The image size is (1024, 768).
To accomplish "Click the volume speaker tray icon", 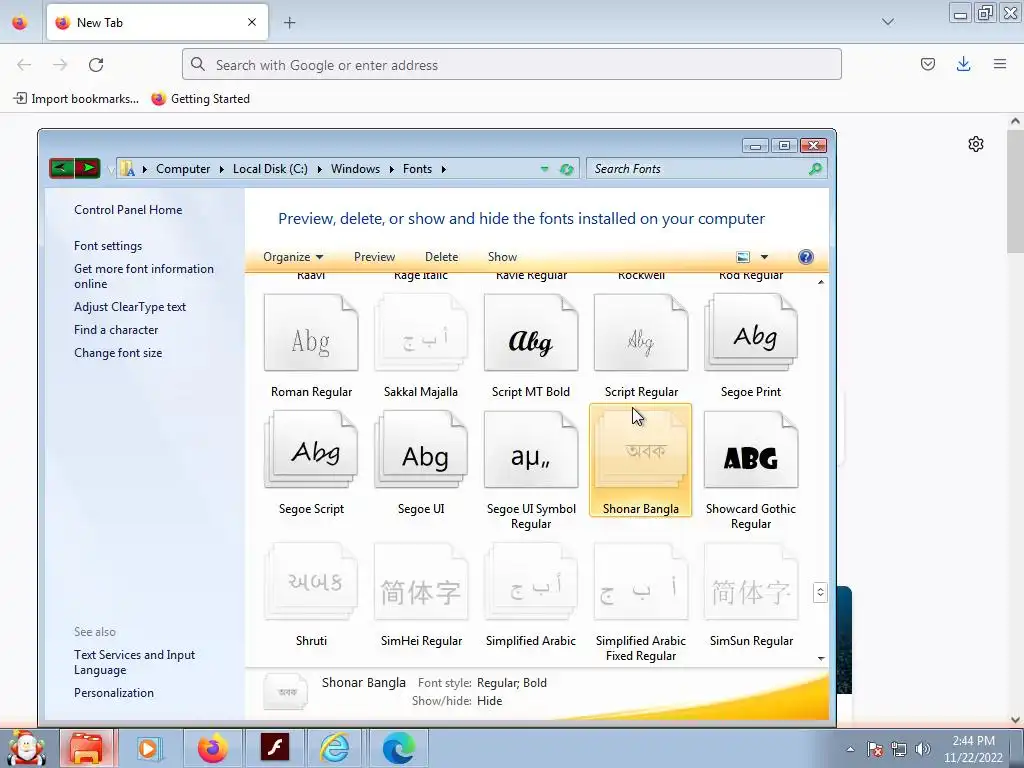I will click(x=922, y=749).
